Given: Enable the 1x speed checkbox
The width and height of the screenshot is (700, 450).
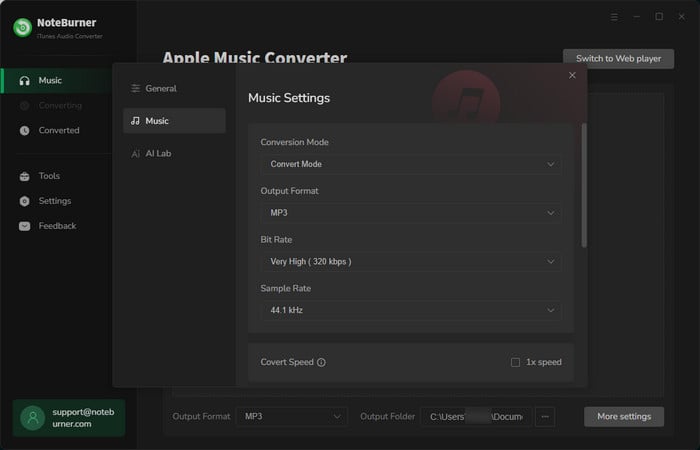Looking at the screenshot, I should [x=515, y=362].
